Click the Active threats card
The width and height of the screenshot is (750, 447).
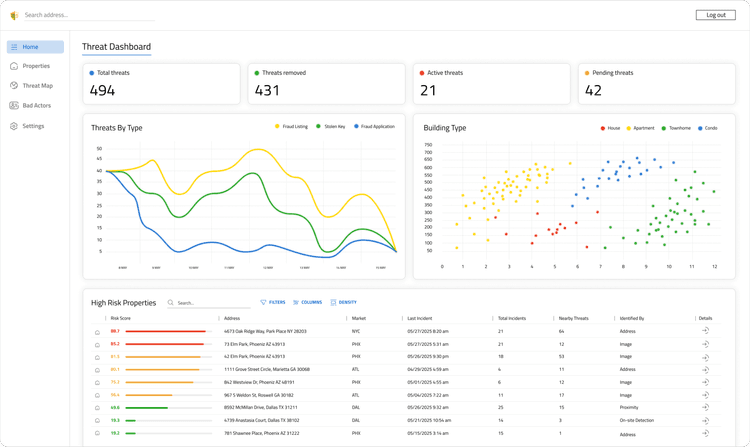point(491,84)
